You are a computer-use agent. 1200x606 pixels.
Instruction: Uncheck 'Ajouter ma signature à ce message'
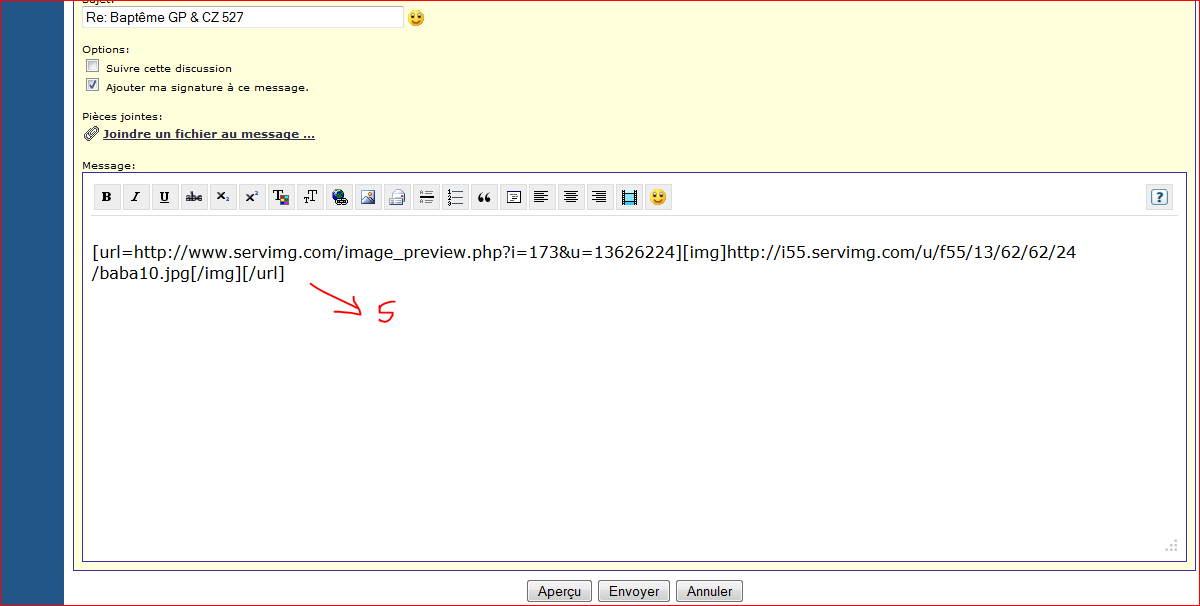pos(93,86)
